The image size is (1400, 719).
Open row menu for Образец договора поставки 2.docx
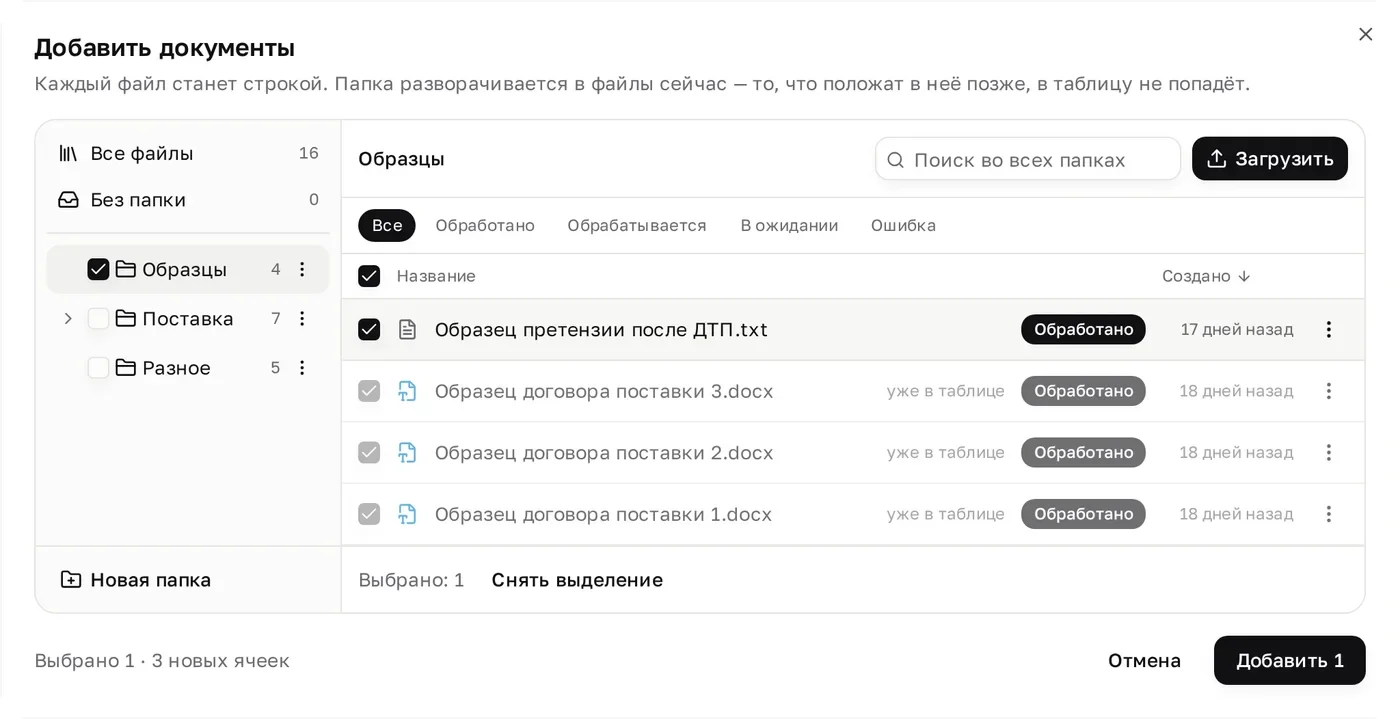coord(1329,453)
